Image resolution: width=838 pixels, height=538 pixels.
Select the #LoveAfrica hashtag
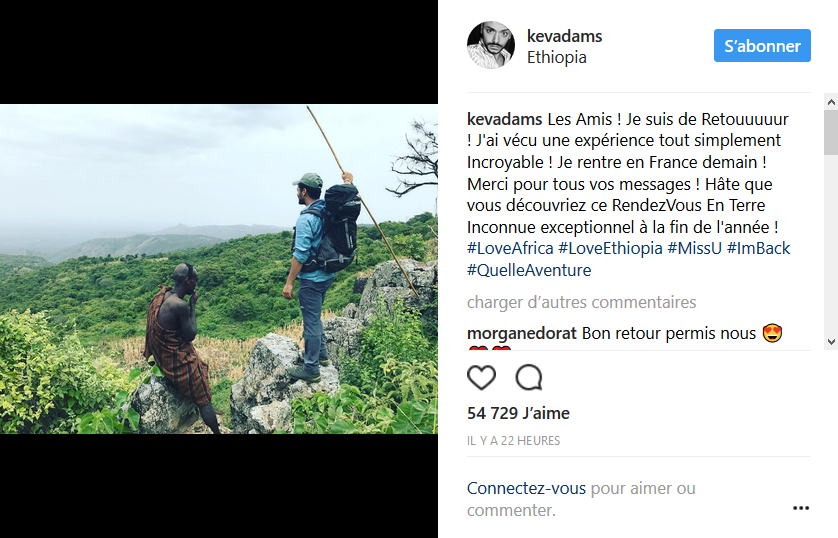click(510, 248)
